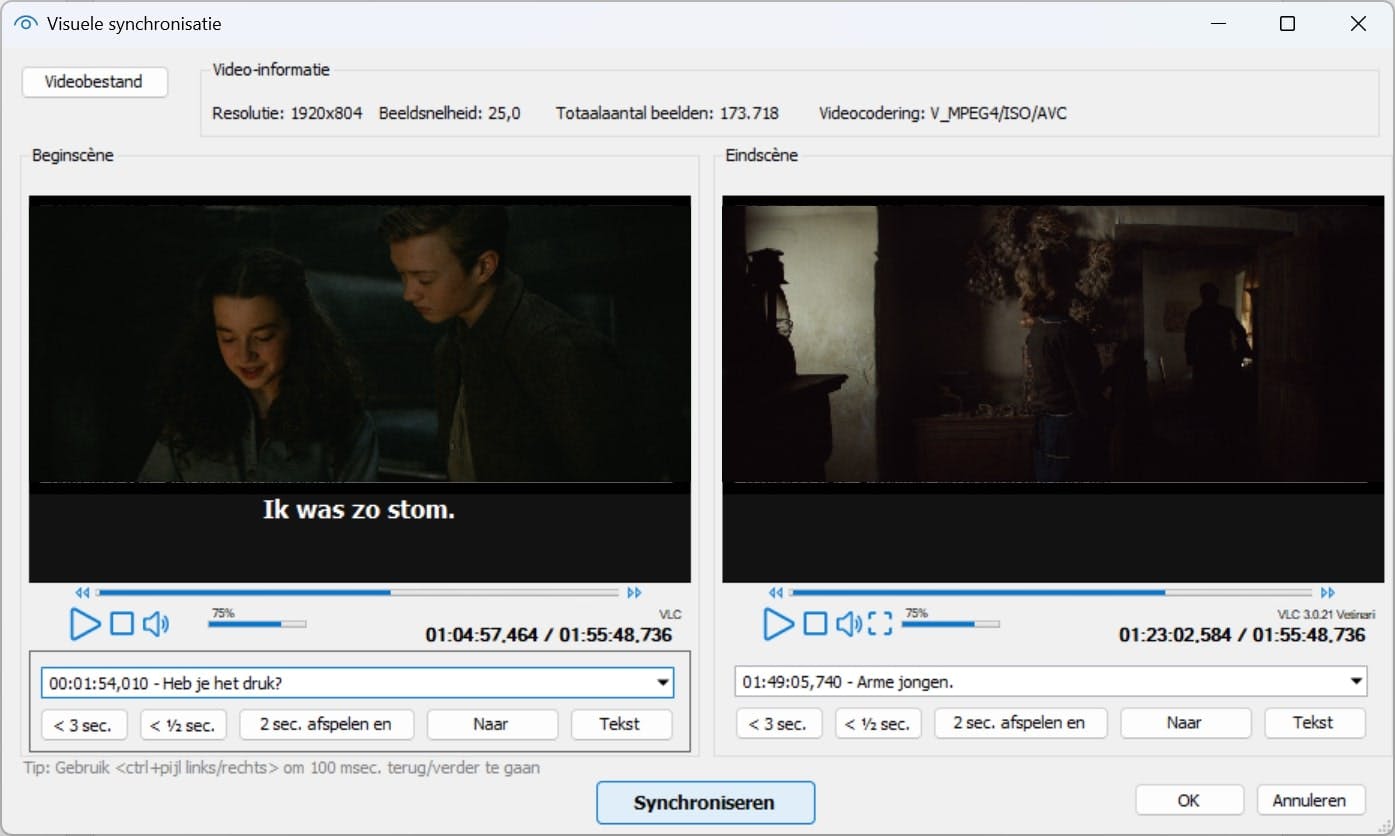Viewport: 1395px width, 836px height.
Task: Rewind start scene with double-arrow icon
Action: tap(82, 593)
